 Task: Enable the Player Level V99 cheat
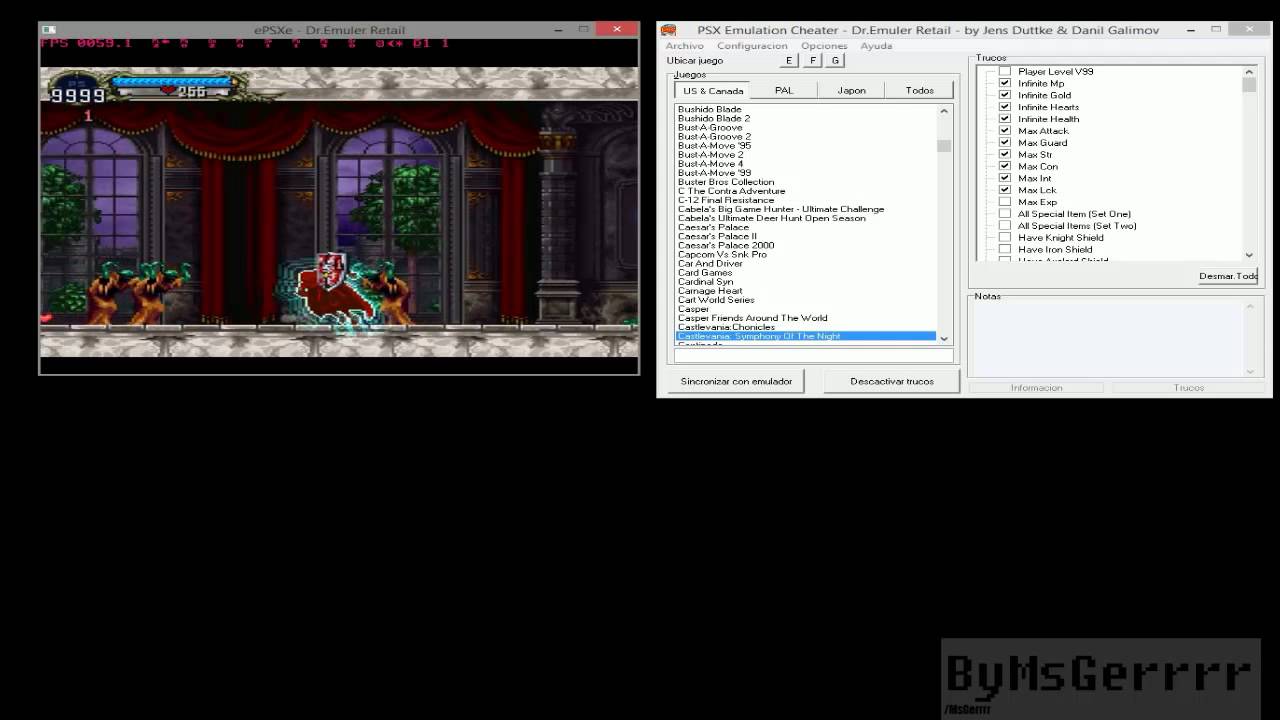1005,71
